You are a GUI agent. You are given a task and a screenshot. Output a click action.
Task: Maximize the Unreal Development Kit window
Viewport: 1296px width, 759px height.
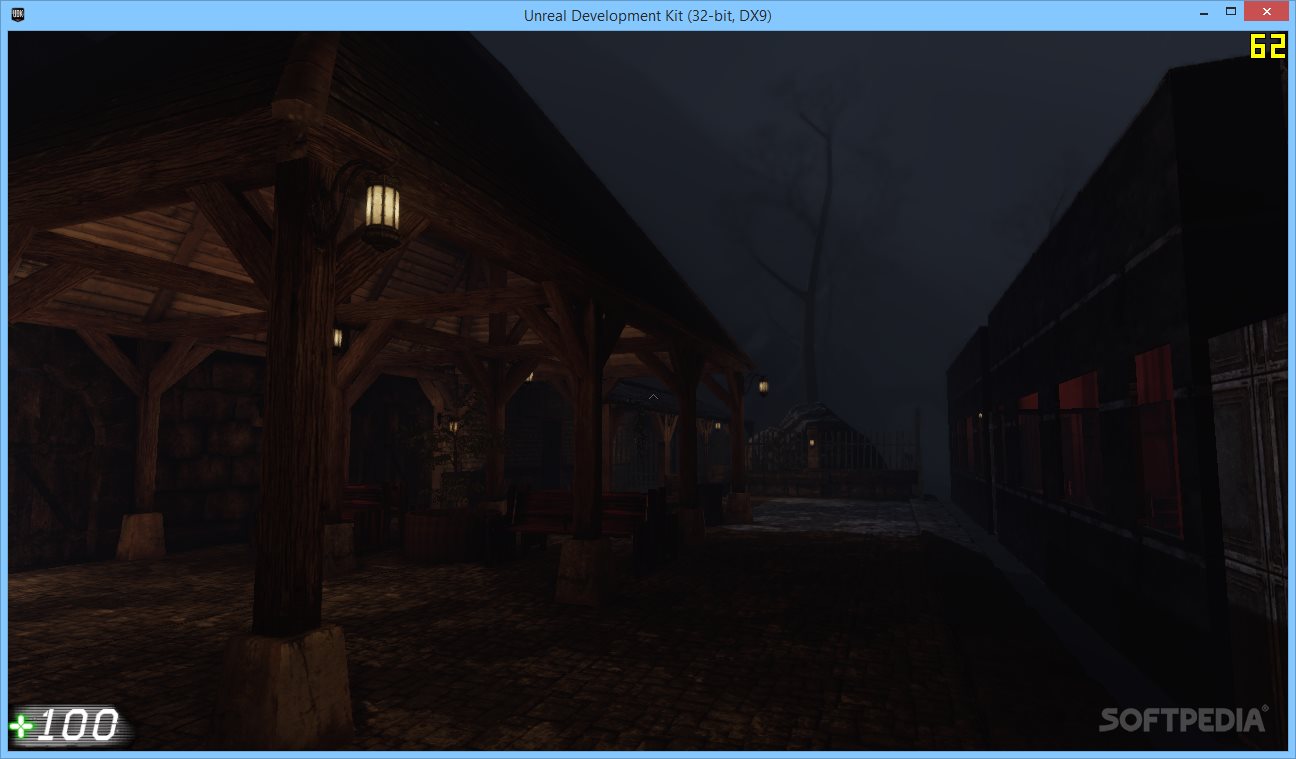click(1231, 12)
